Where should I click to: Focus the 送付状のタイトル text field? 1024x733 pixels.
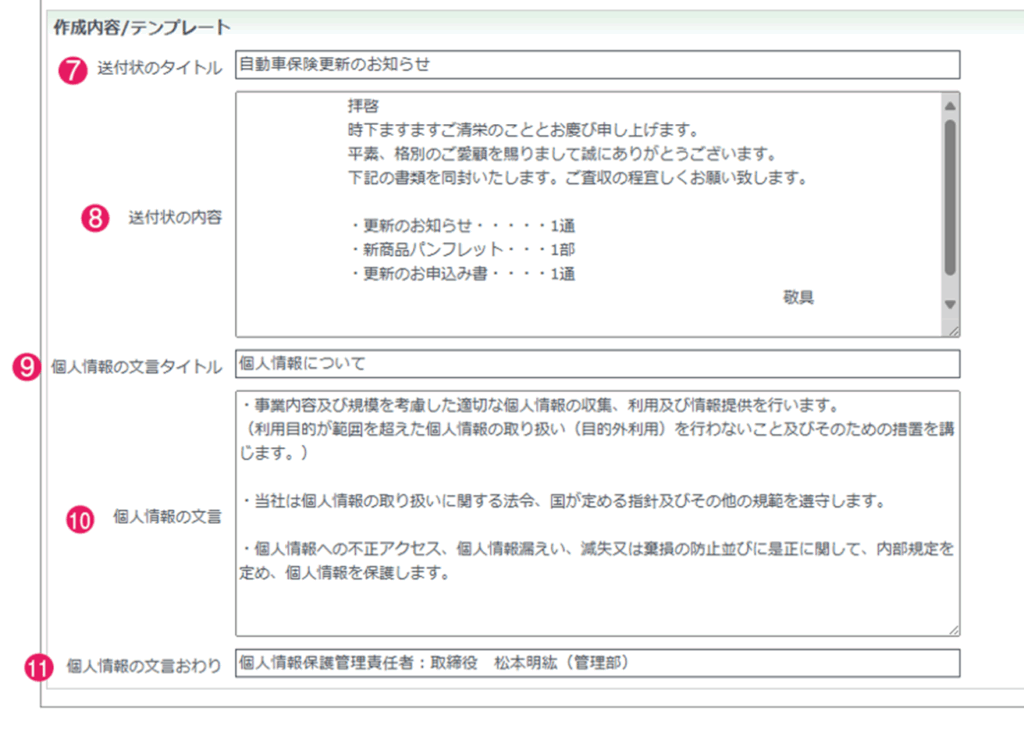(597, 65)
